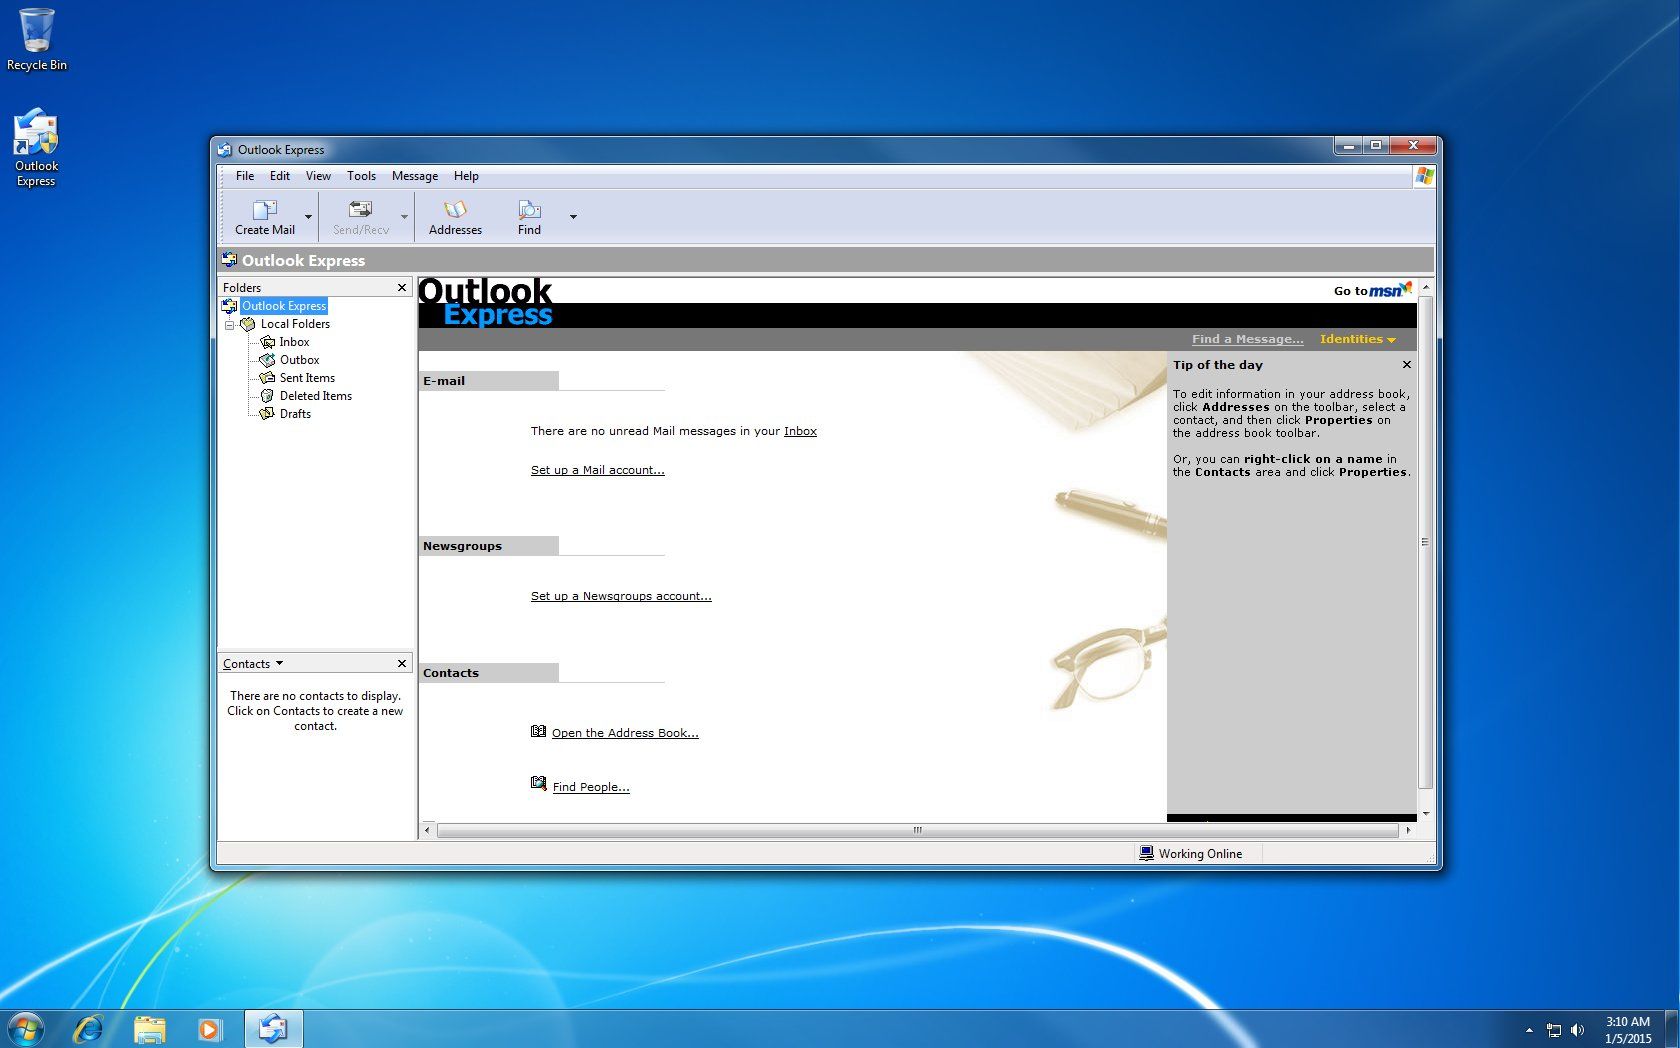Click the Local Folders icon
The width and height of the screenshot is (1680, 1048).
click(248, 324)
